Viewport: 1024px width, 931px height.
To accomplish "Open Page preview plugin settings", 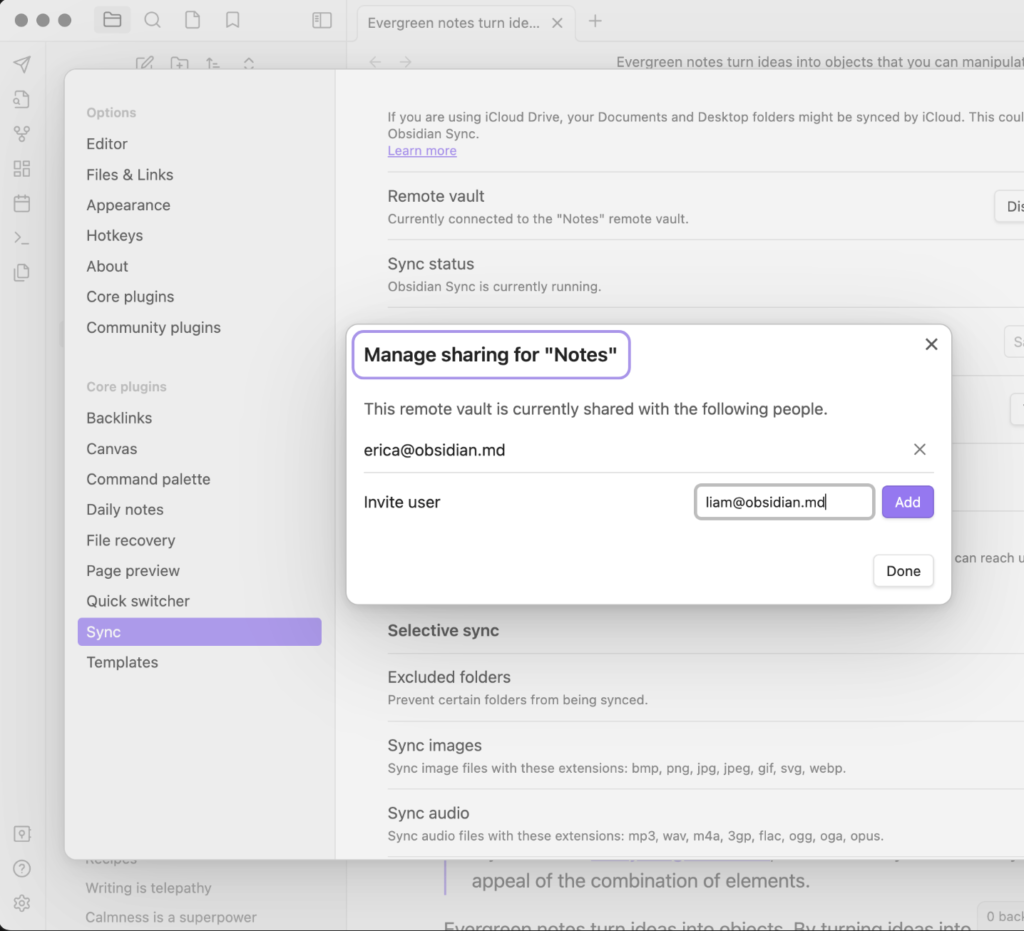I will [x=133, y=571].
